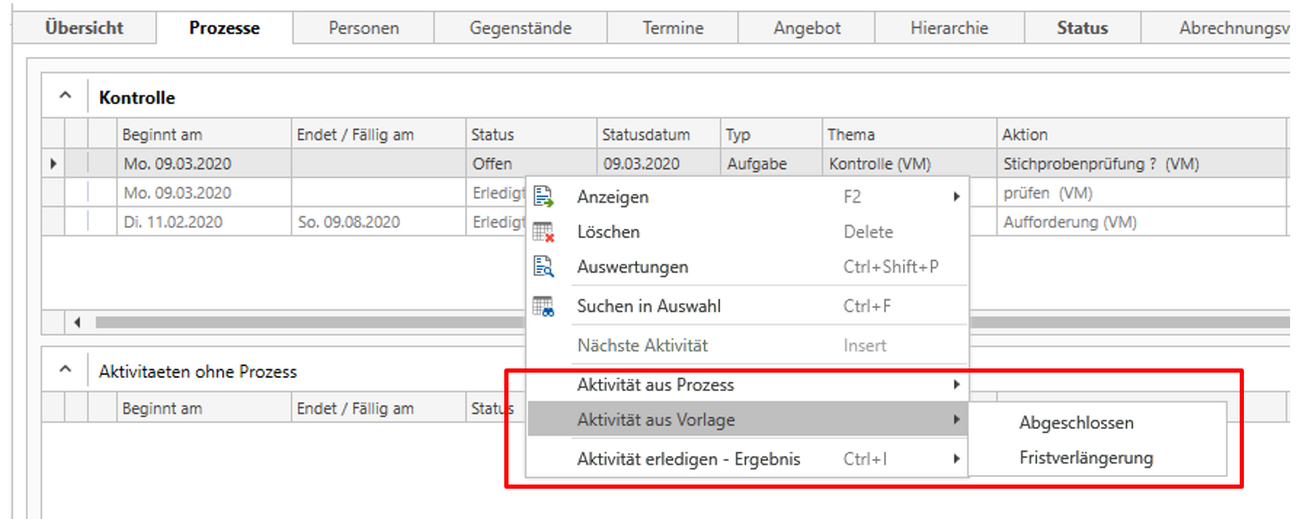Screen dimensions: 1296x519
Task: Click the Aufgabe type cell
Action: (771, 164)
